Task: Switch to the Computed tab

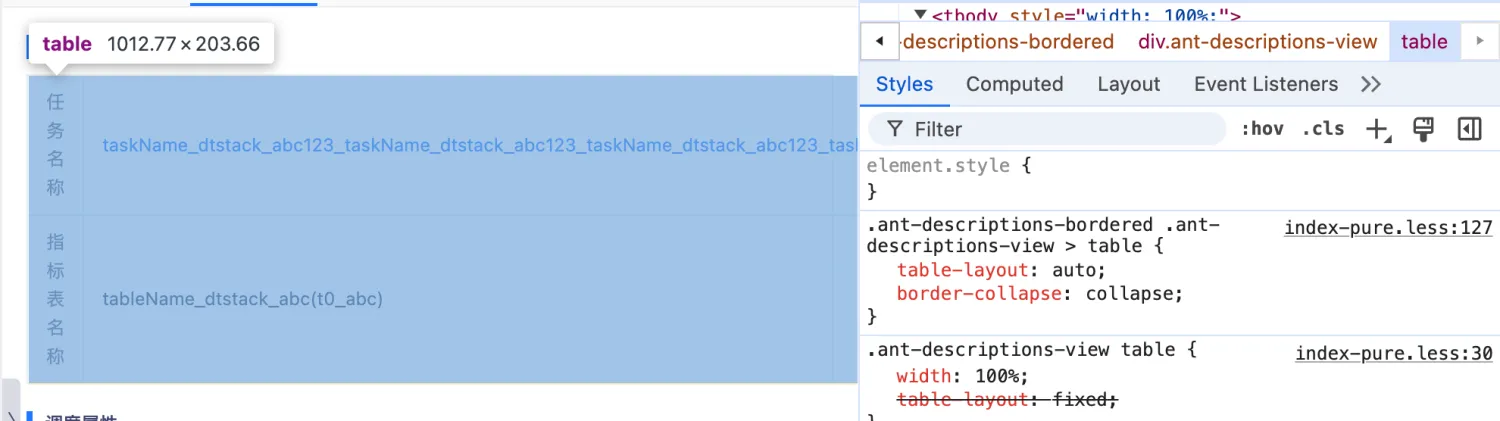Action: coord(1014,85)
